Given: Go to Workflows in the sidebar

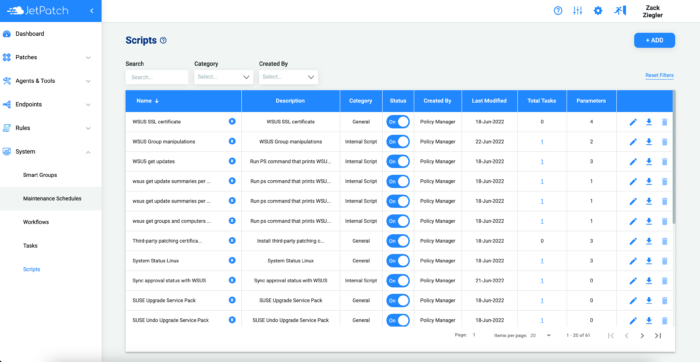Looking at the screenshot, I should tap(36, 222).
